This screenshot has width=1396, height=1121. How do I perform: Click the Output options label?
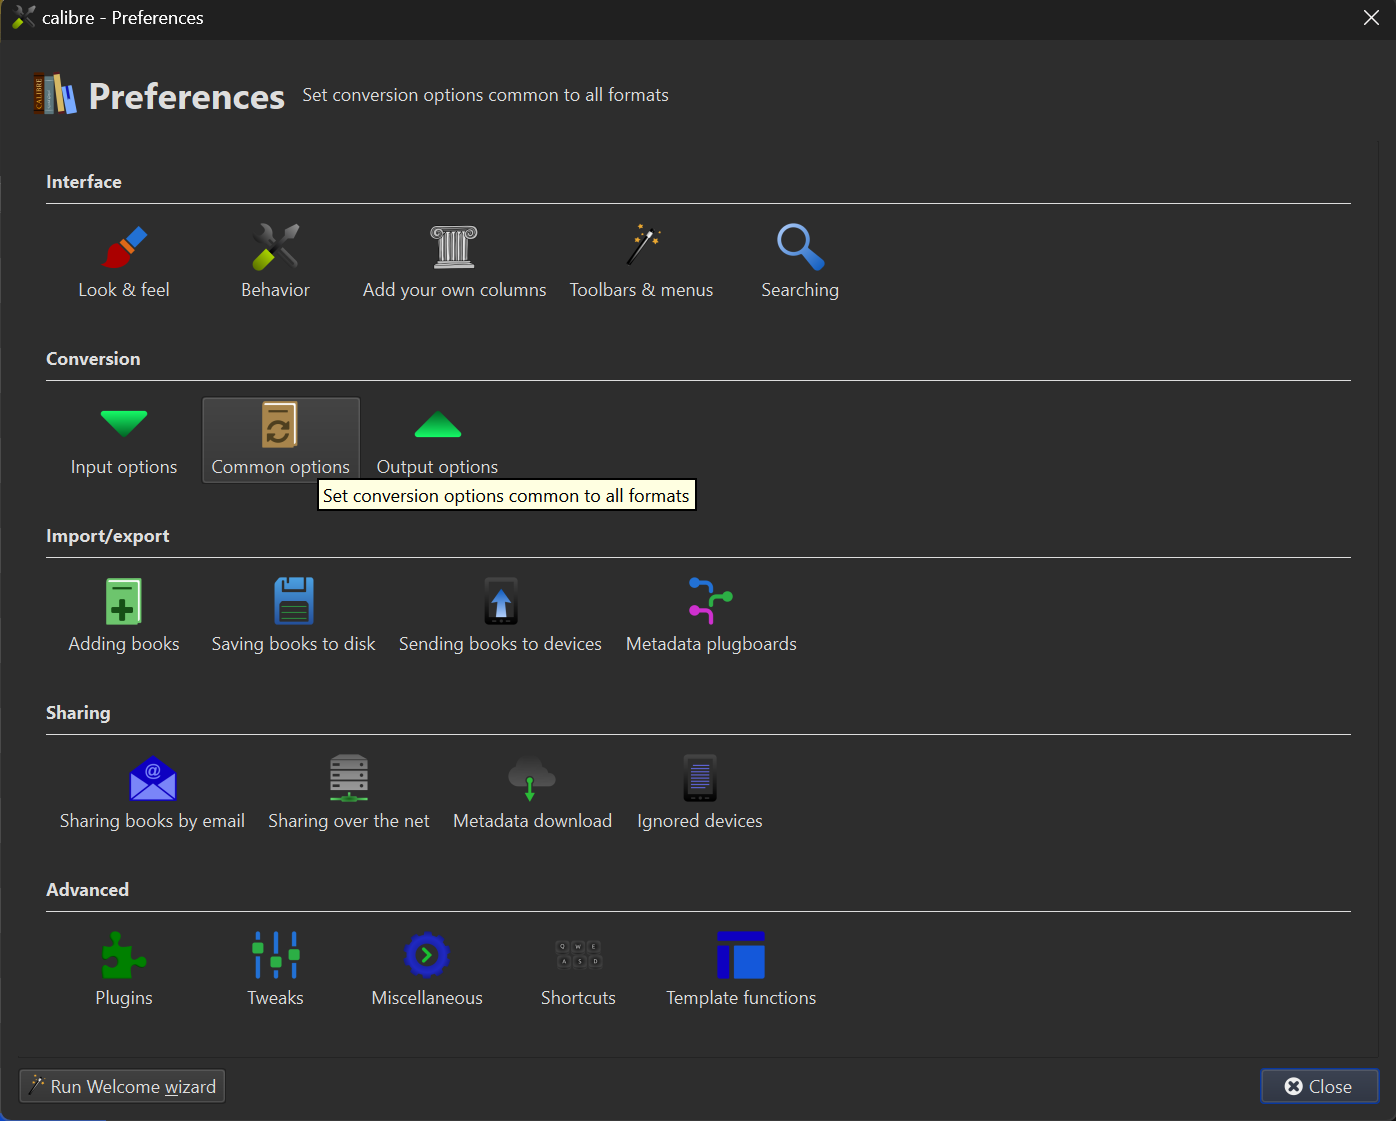(438, 467)
